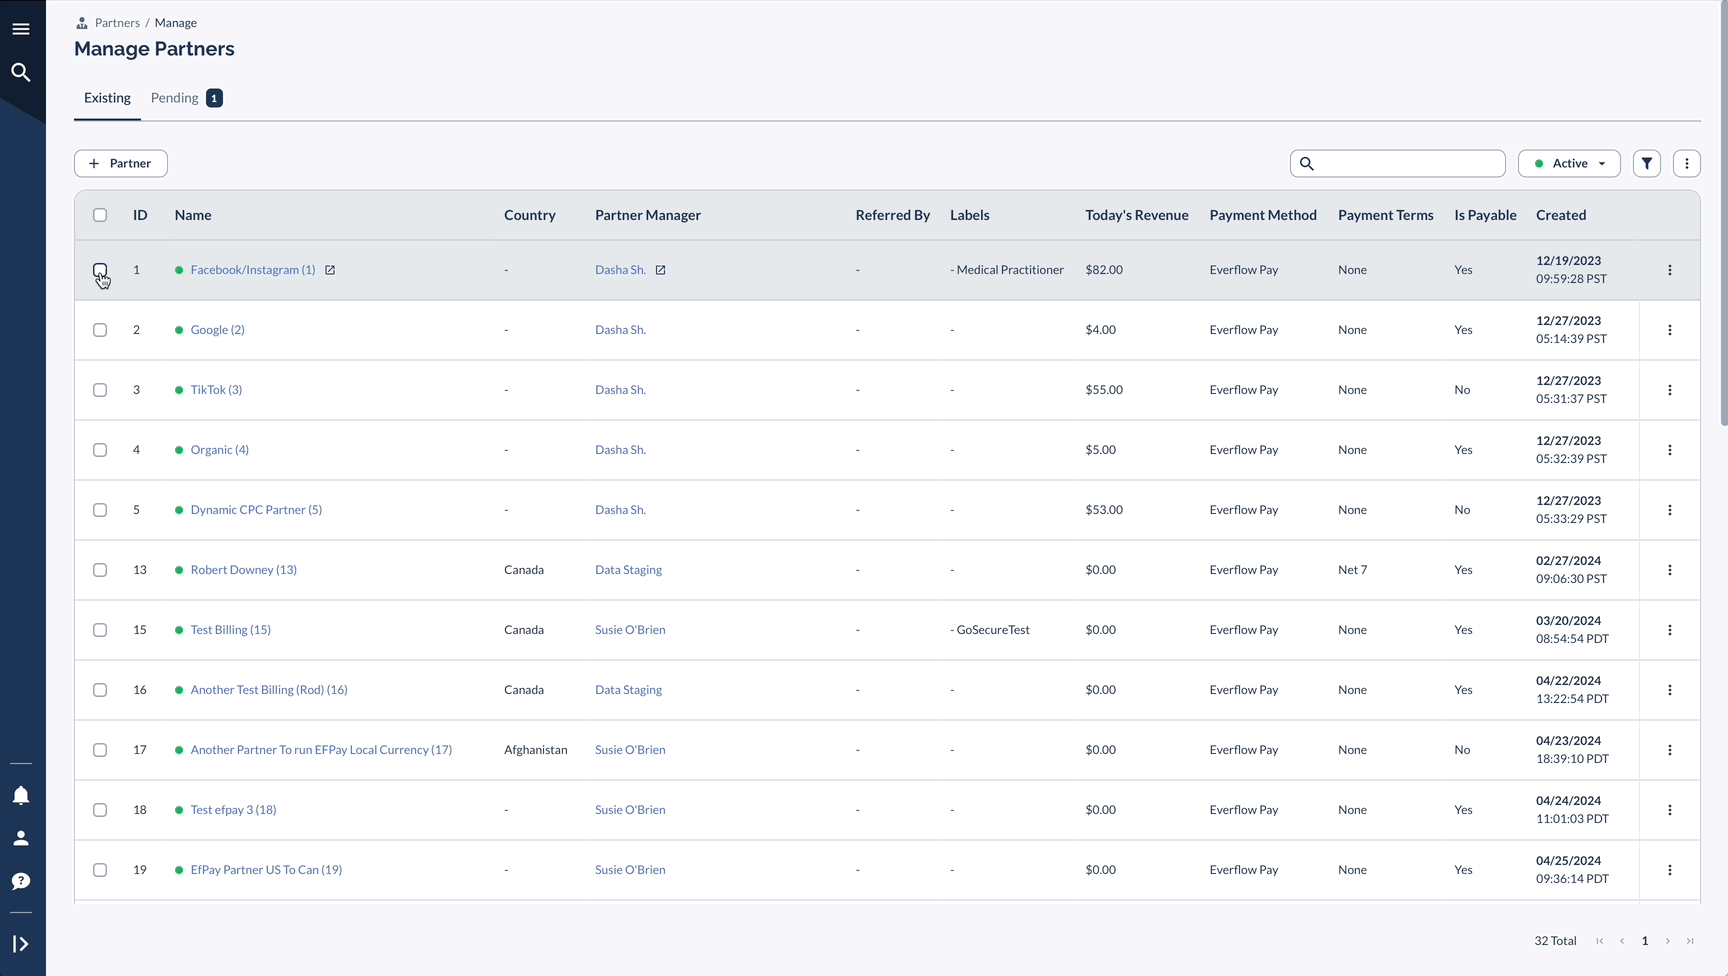Screen dimensions: 1728x976
Task: Open the TikTok (3) partner link
Action: click(x=216, y=390)
